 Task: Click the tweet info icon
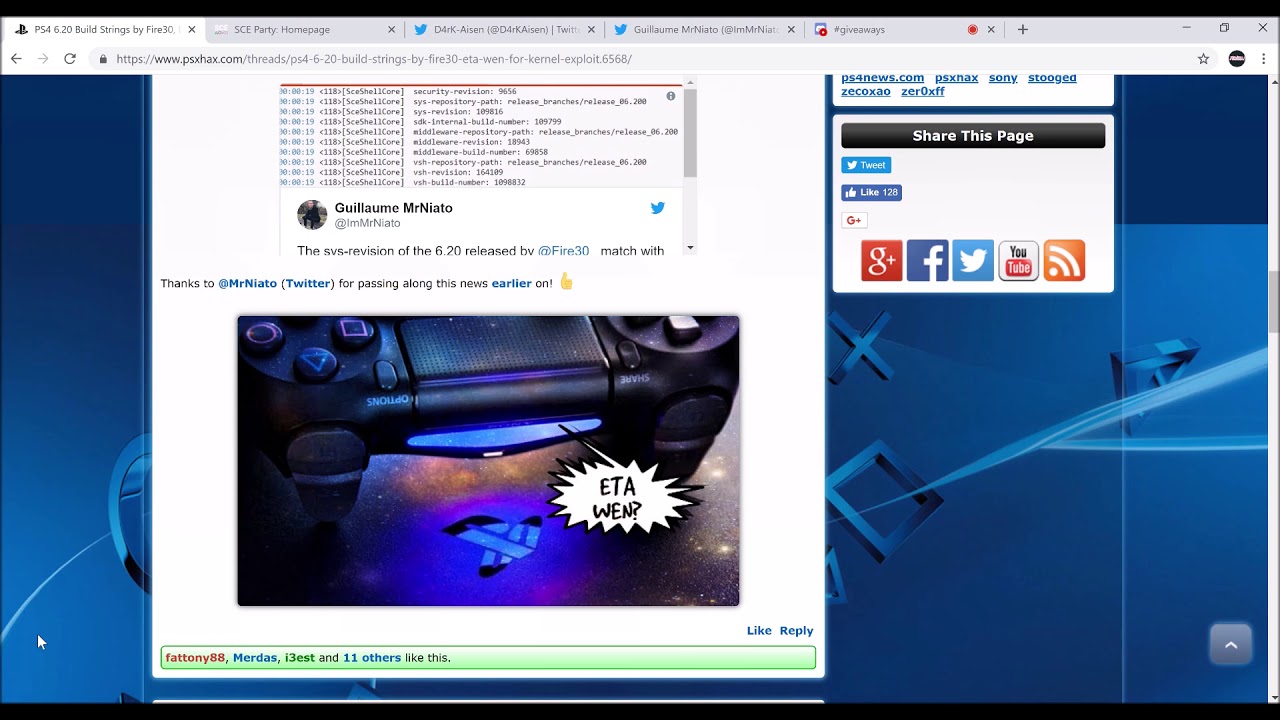(x=671, y=96)
